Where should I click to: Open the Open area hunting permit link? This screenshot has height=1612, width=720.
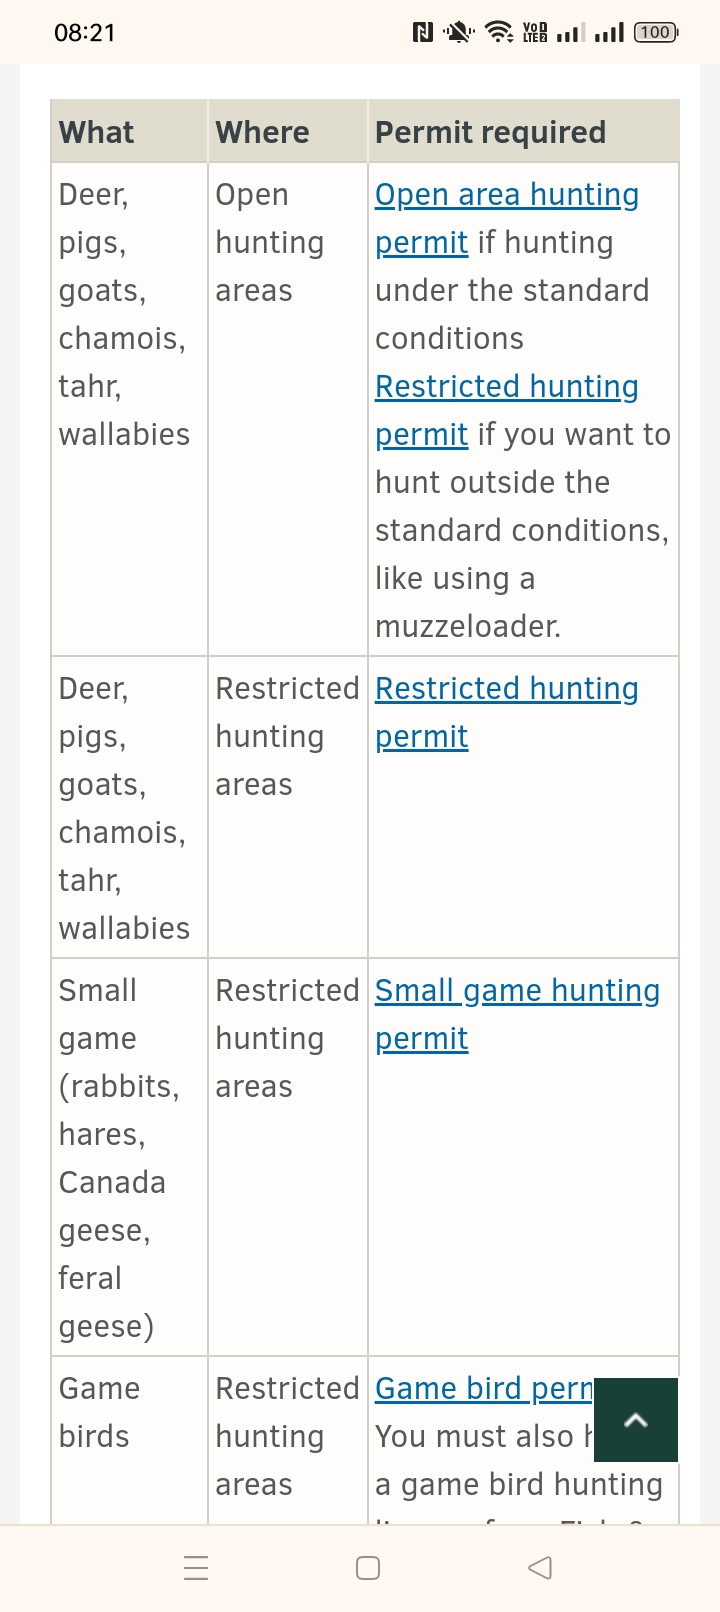(507, 218)
